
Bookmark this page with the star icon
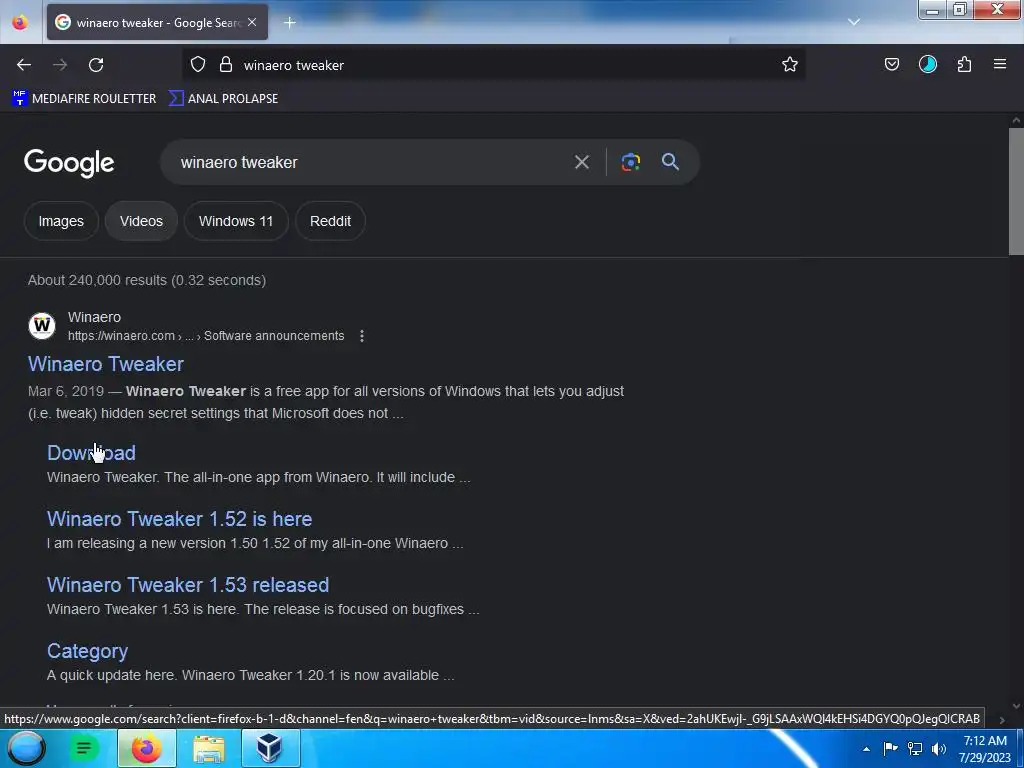[x=790, y=64]
